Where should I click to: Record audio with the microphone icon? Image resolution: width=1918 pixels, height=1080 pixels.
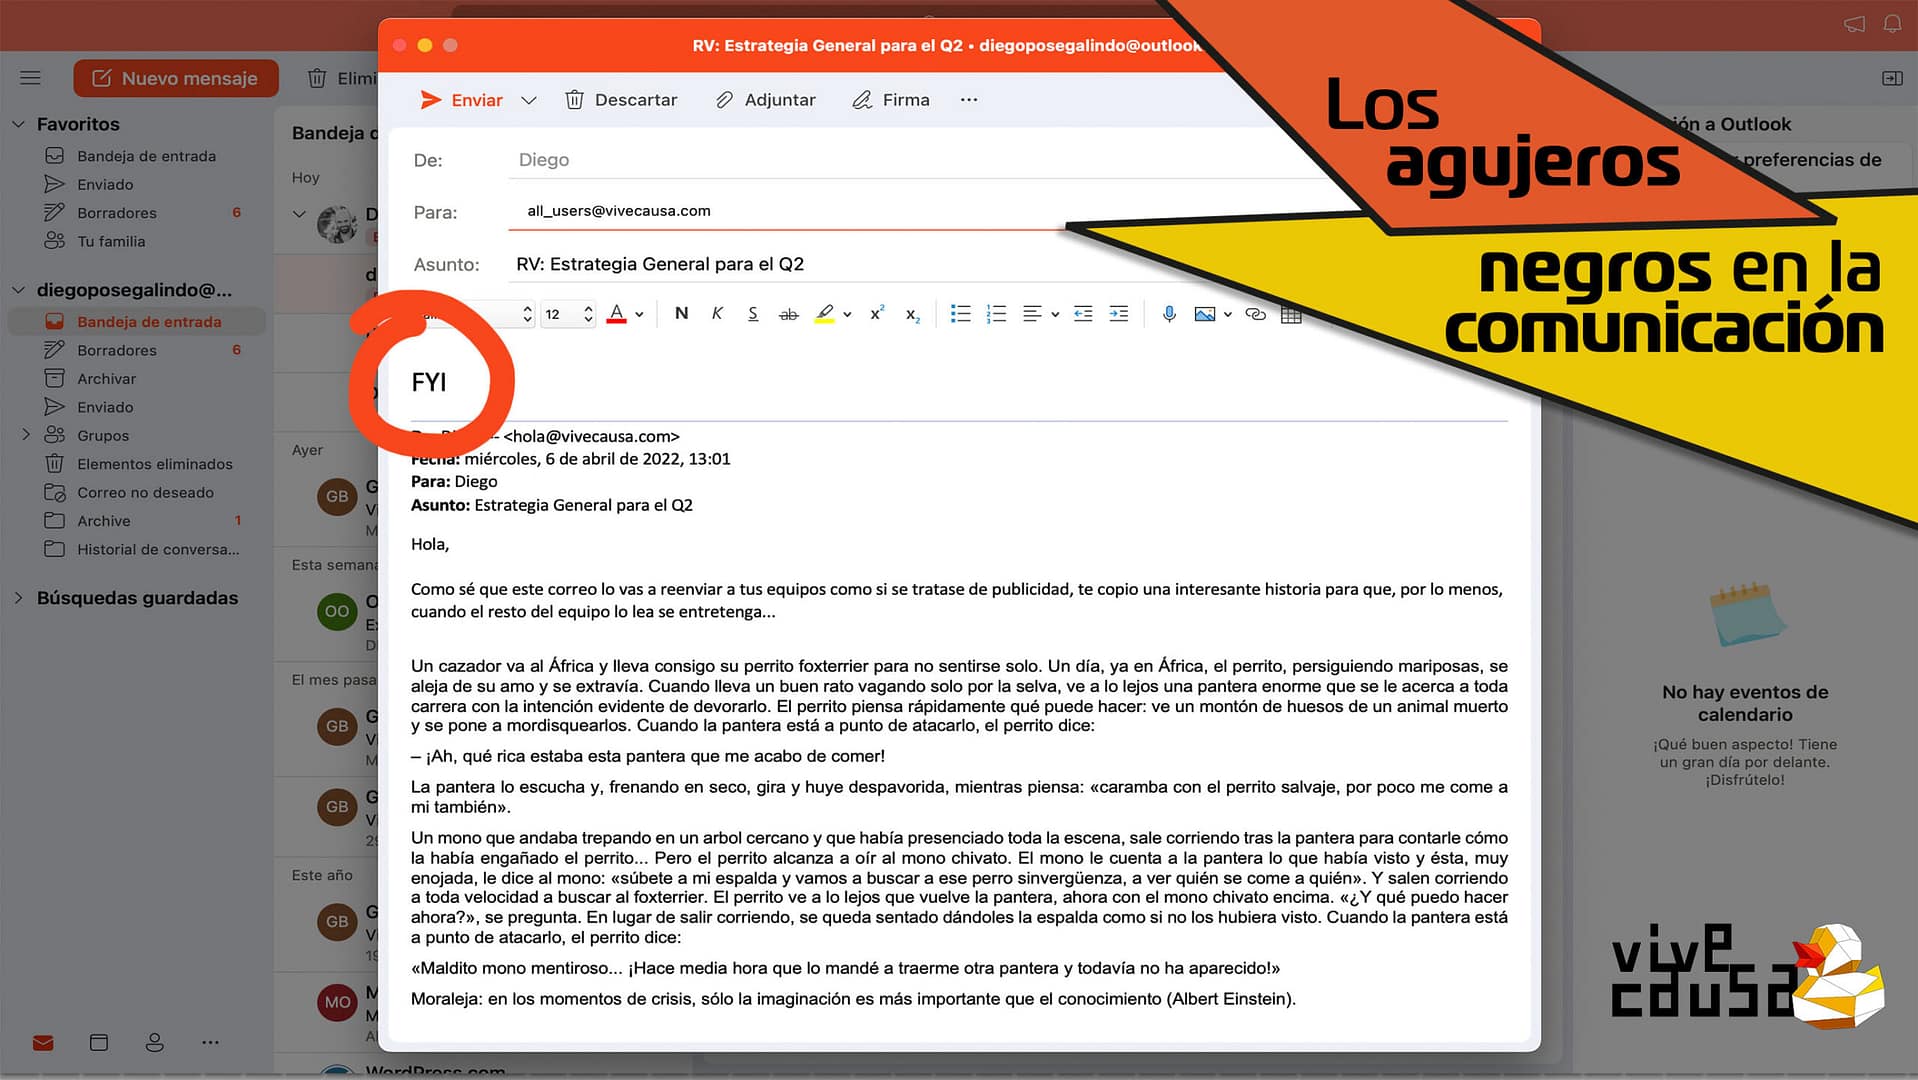point(1168,313)
